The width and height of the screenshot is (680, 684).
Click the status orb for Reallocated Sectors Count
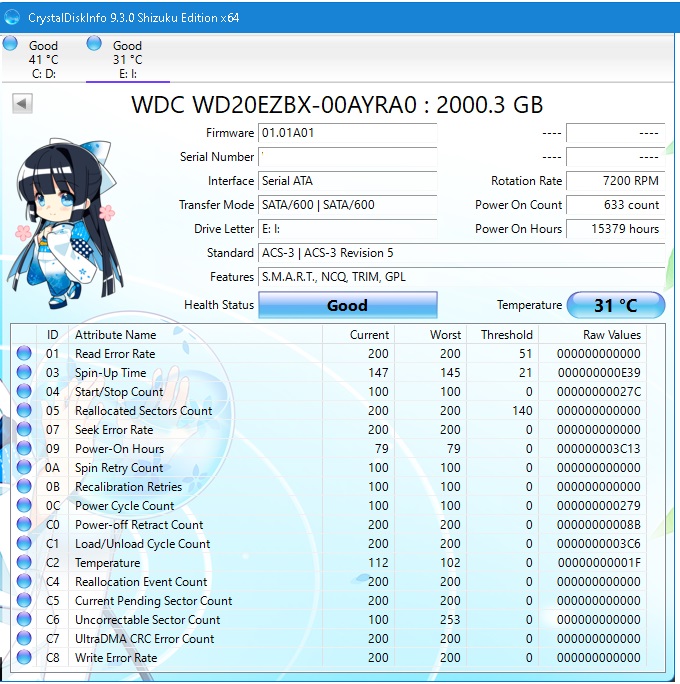[x=24, y=410]
